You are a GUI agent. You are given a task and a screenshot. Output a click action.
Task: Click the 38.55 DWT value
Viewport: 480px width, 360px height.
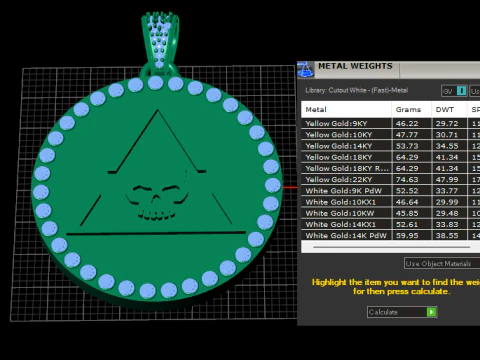[447, 236]
